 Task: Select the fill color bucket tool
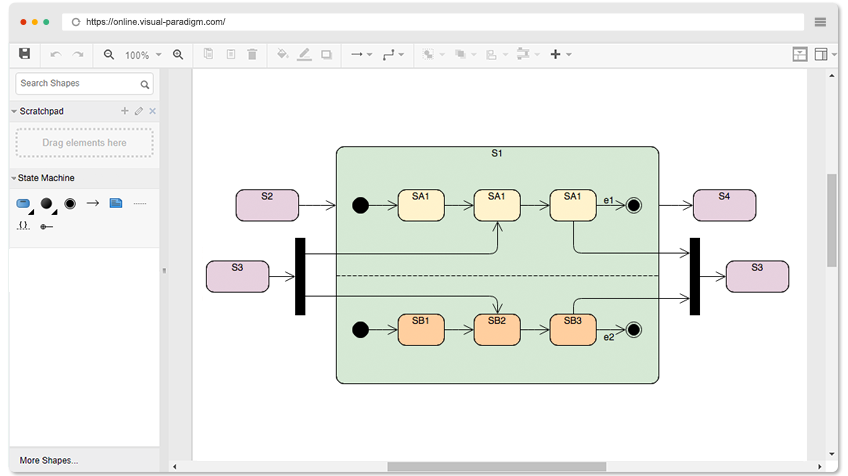coord(282,55)
